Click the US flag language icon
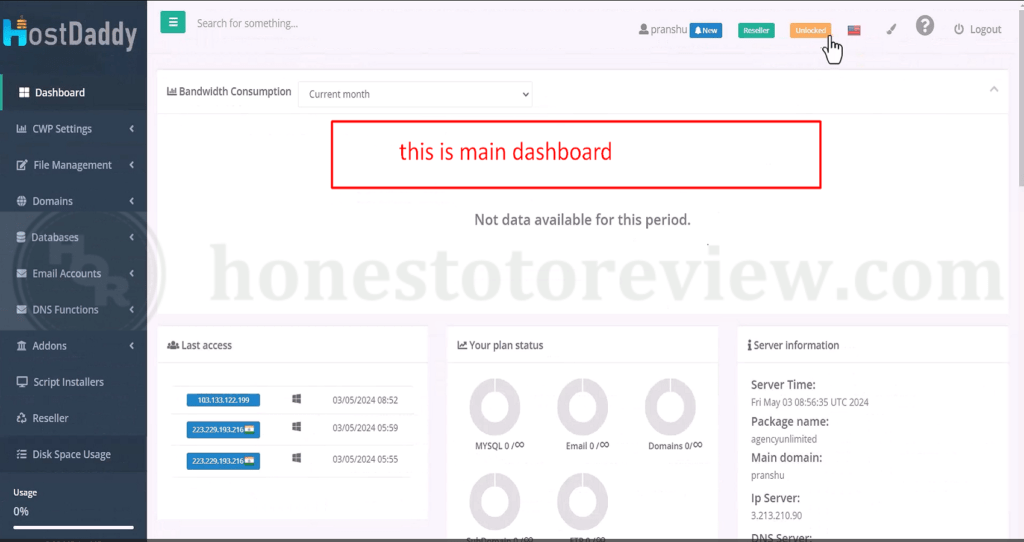1024x542 pixels. [854, 30]
